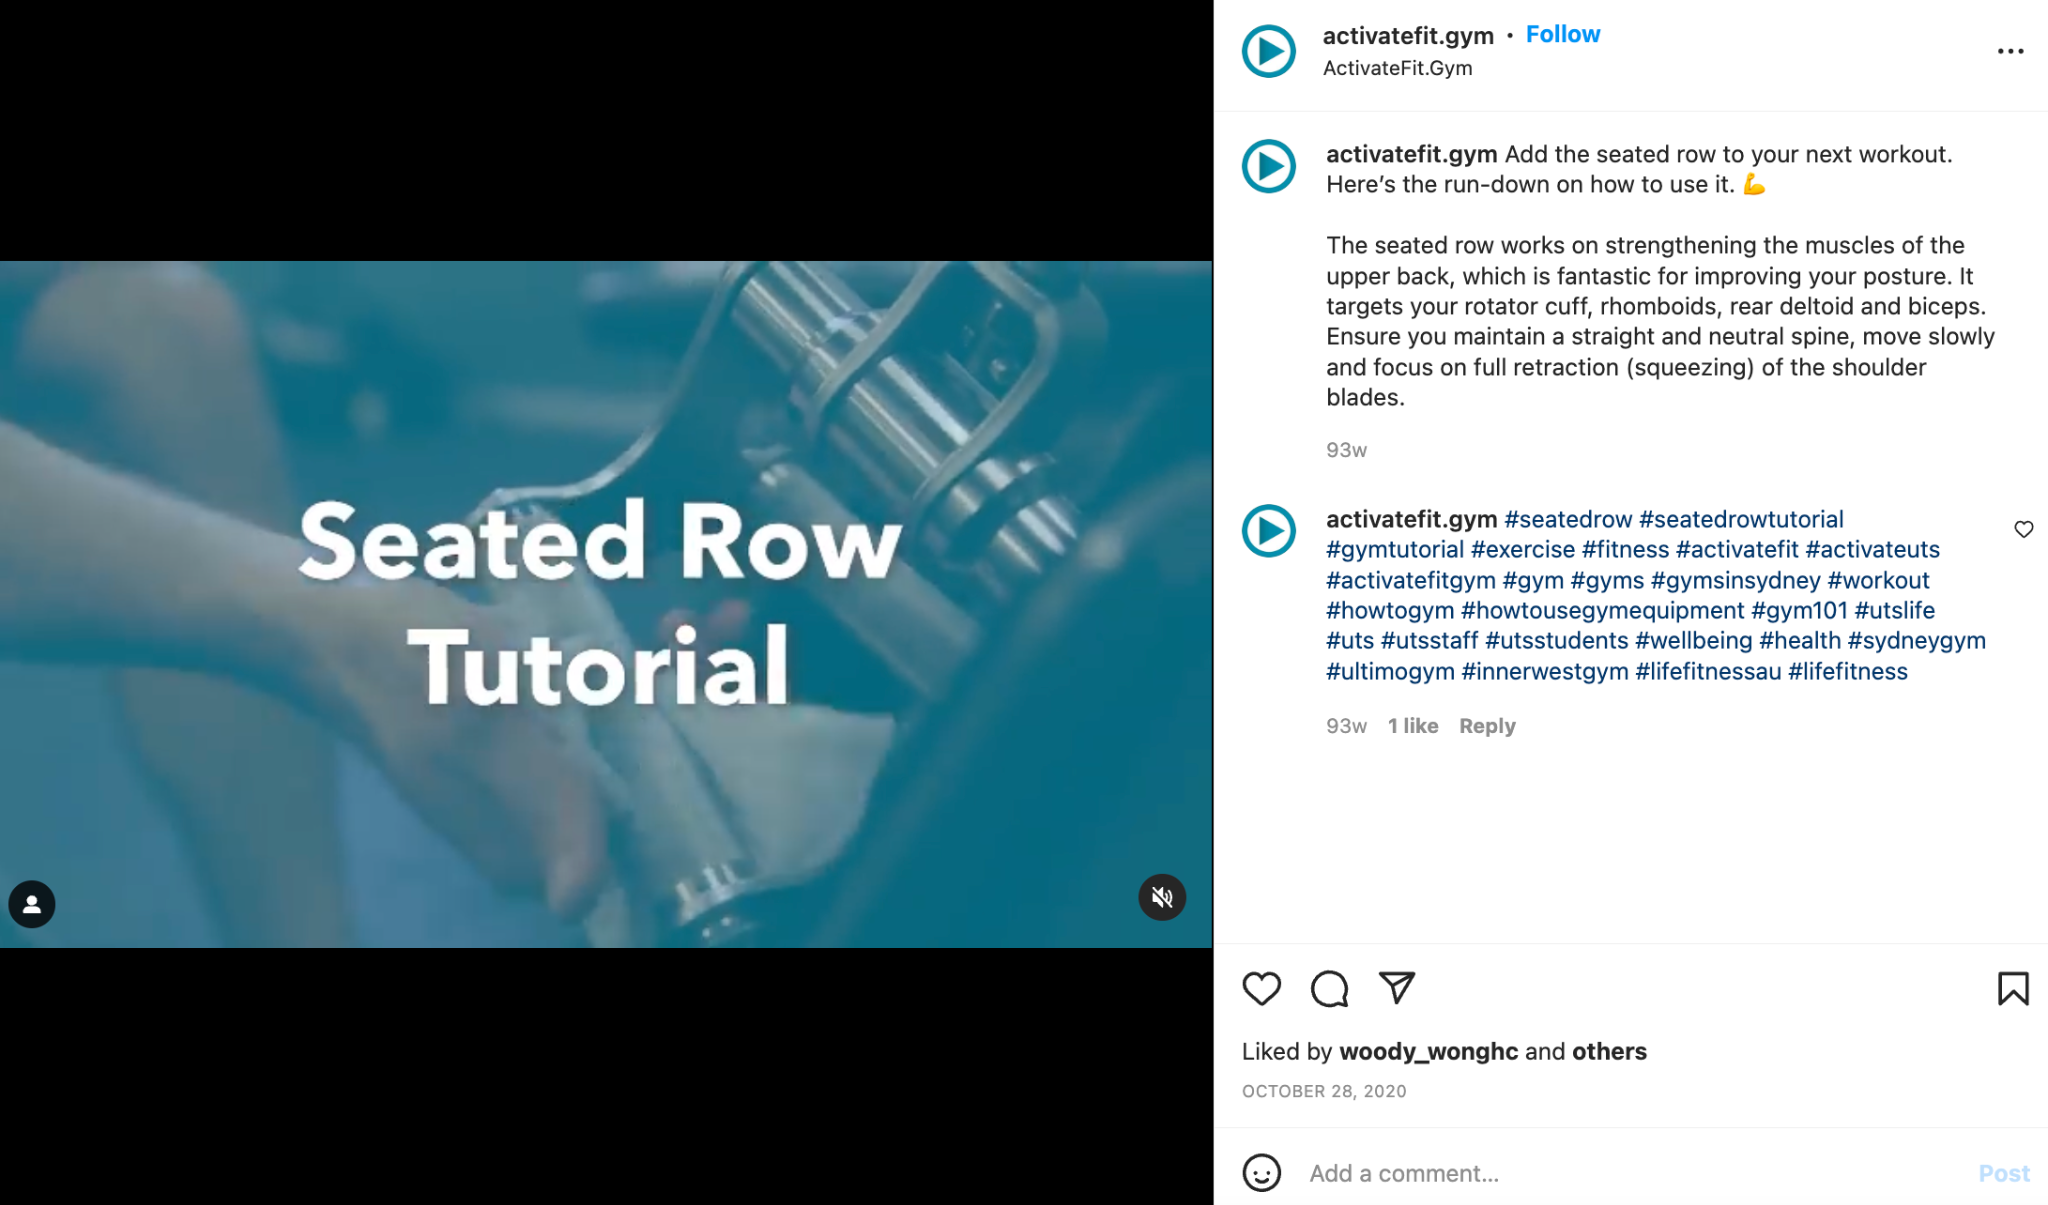Reply to the hashtag comment

1487,726
